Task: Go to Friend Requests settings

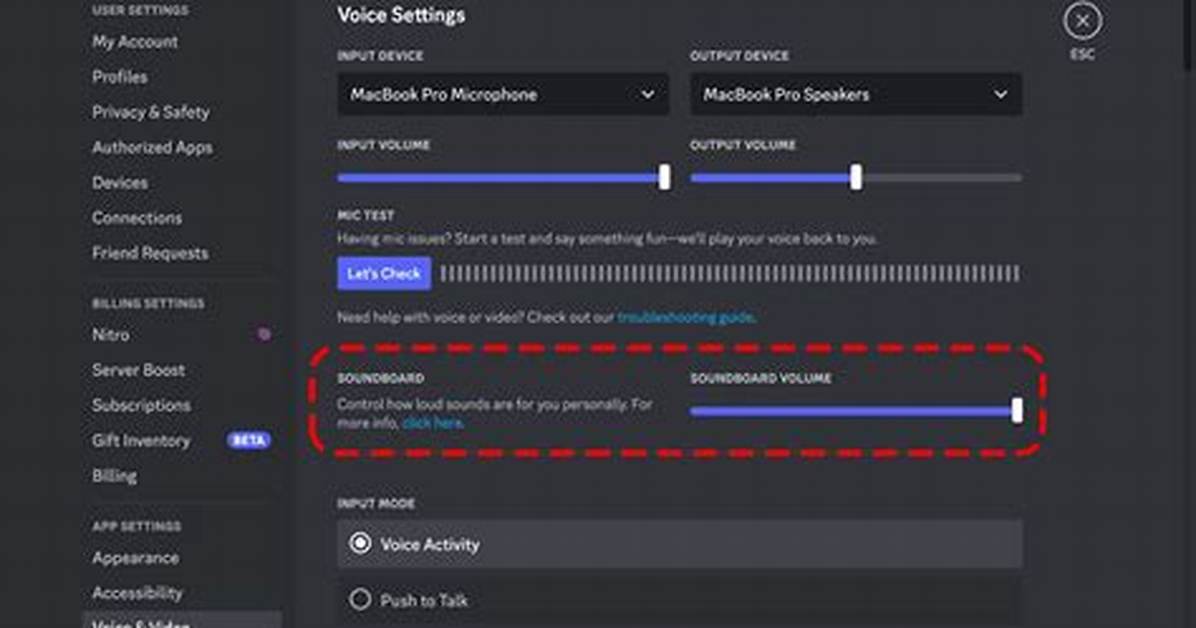Action: [x=150, y=253]
